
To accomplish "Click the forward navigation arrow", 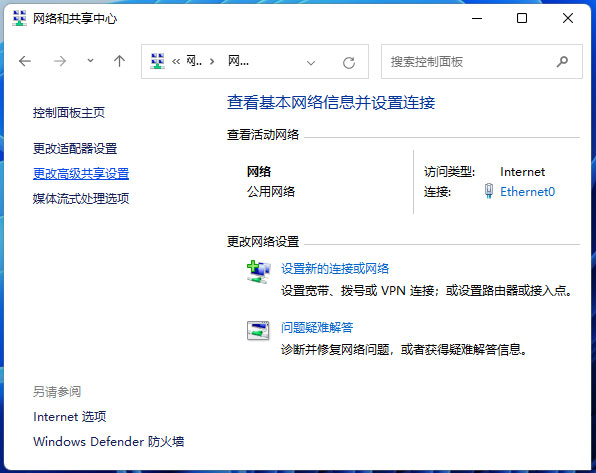I will tap(60, 61).
